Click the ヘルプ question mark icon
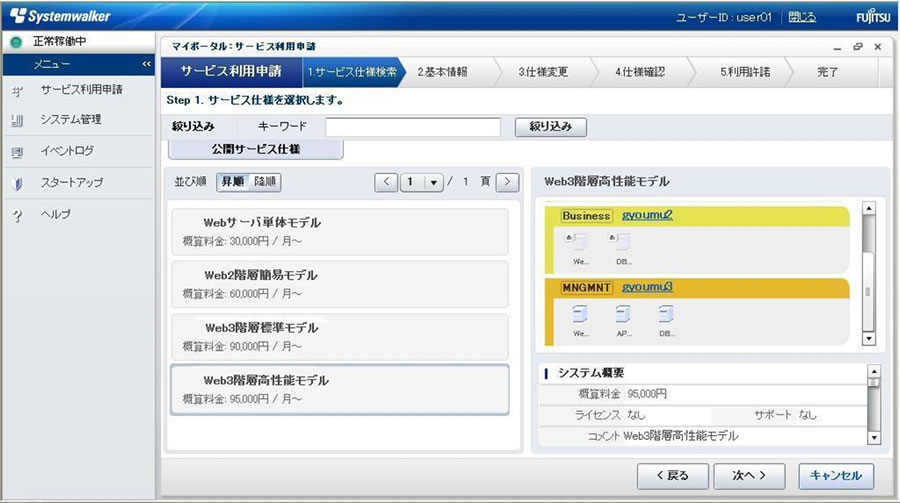Screen dimensions: 900x503 click(x=17, y=216)
